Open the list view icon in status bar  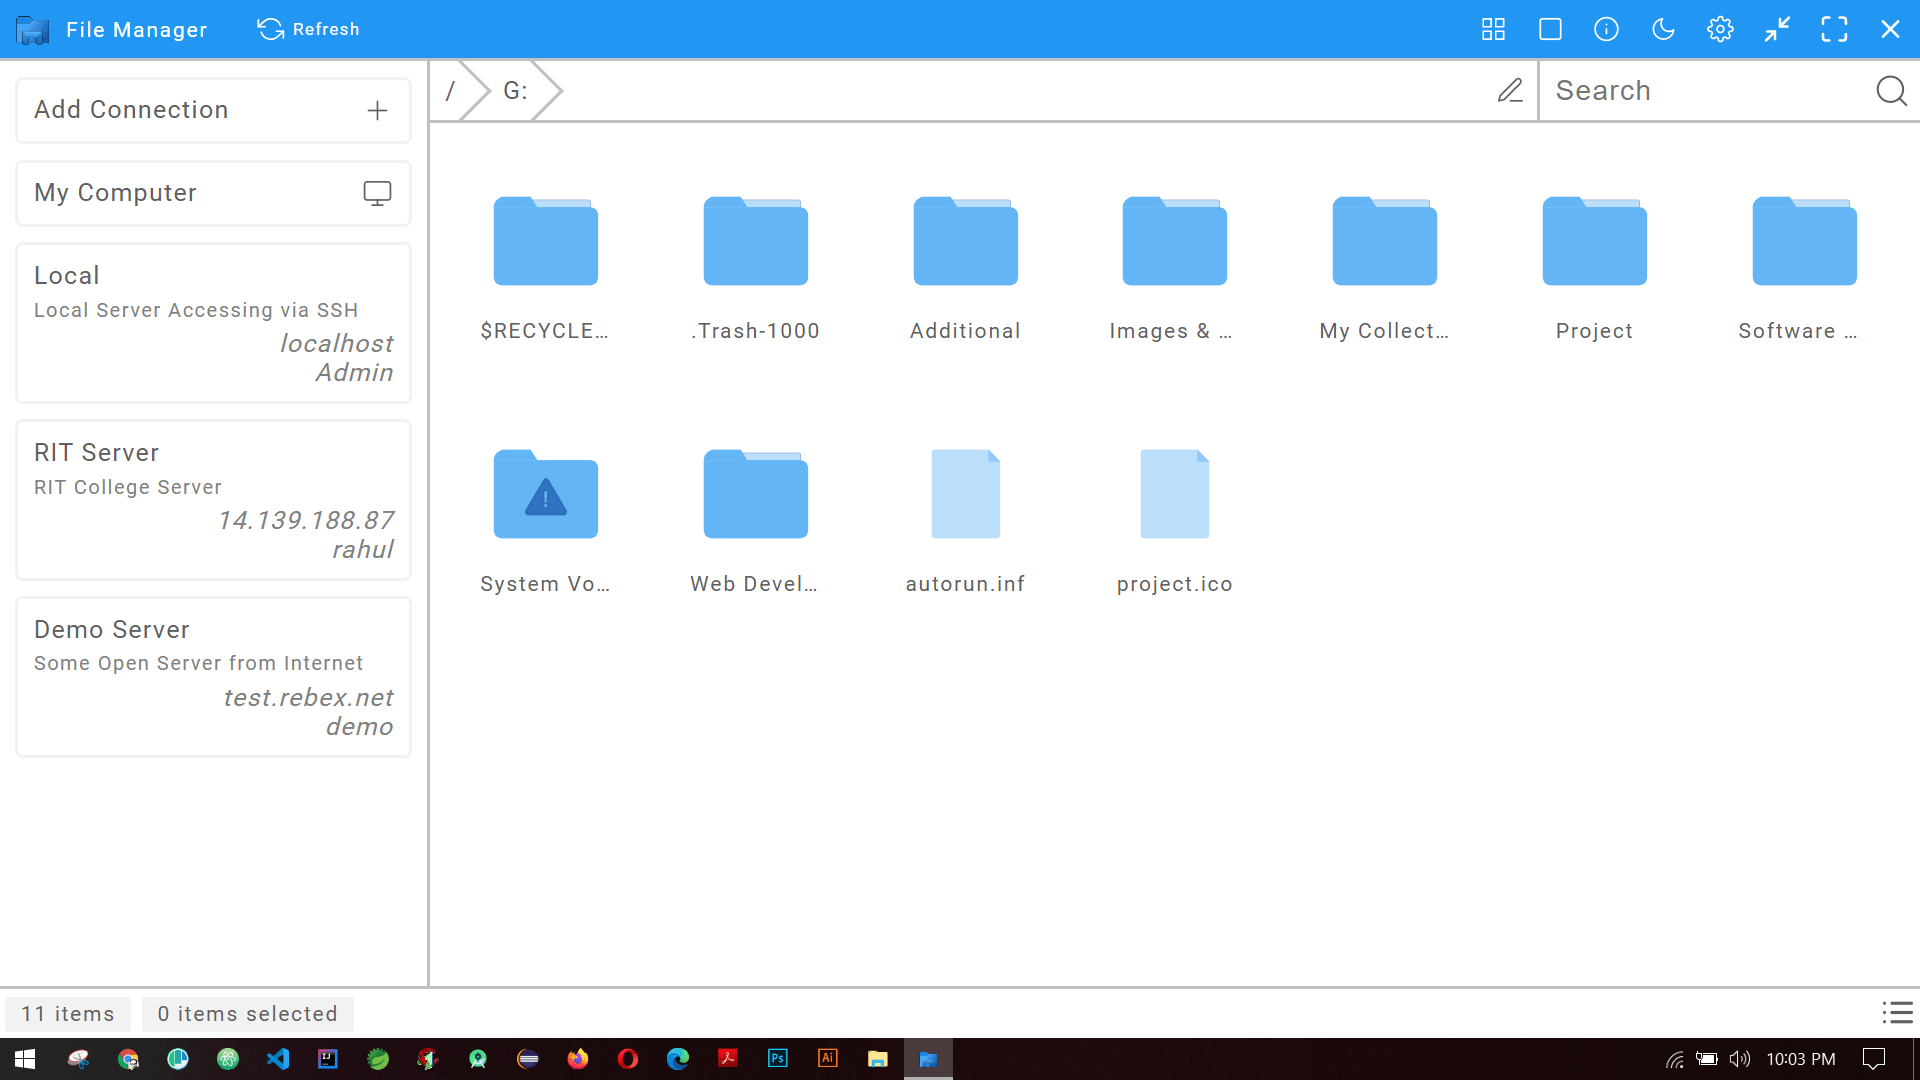click(1897, 1013)
